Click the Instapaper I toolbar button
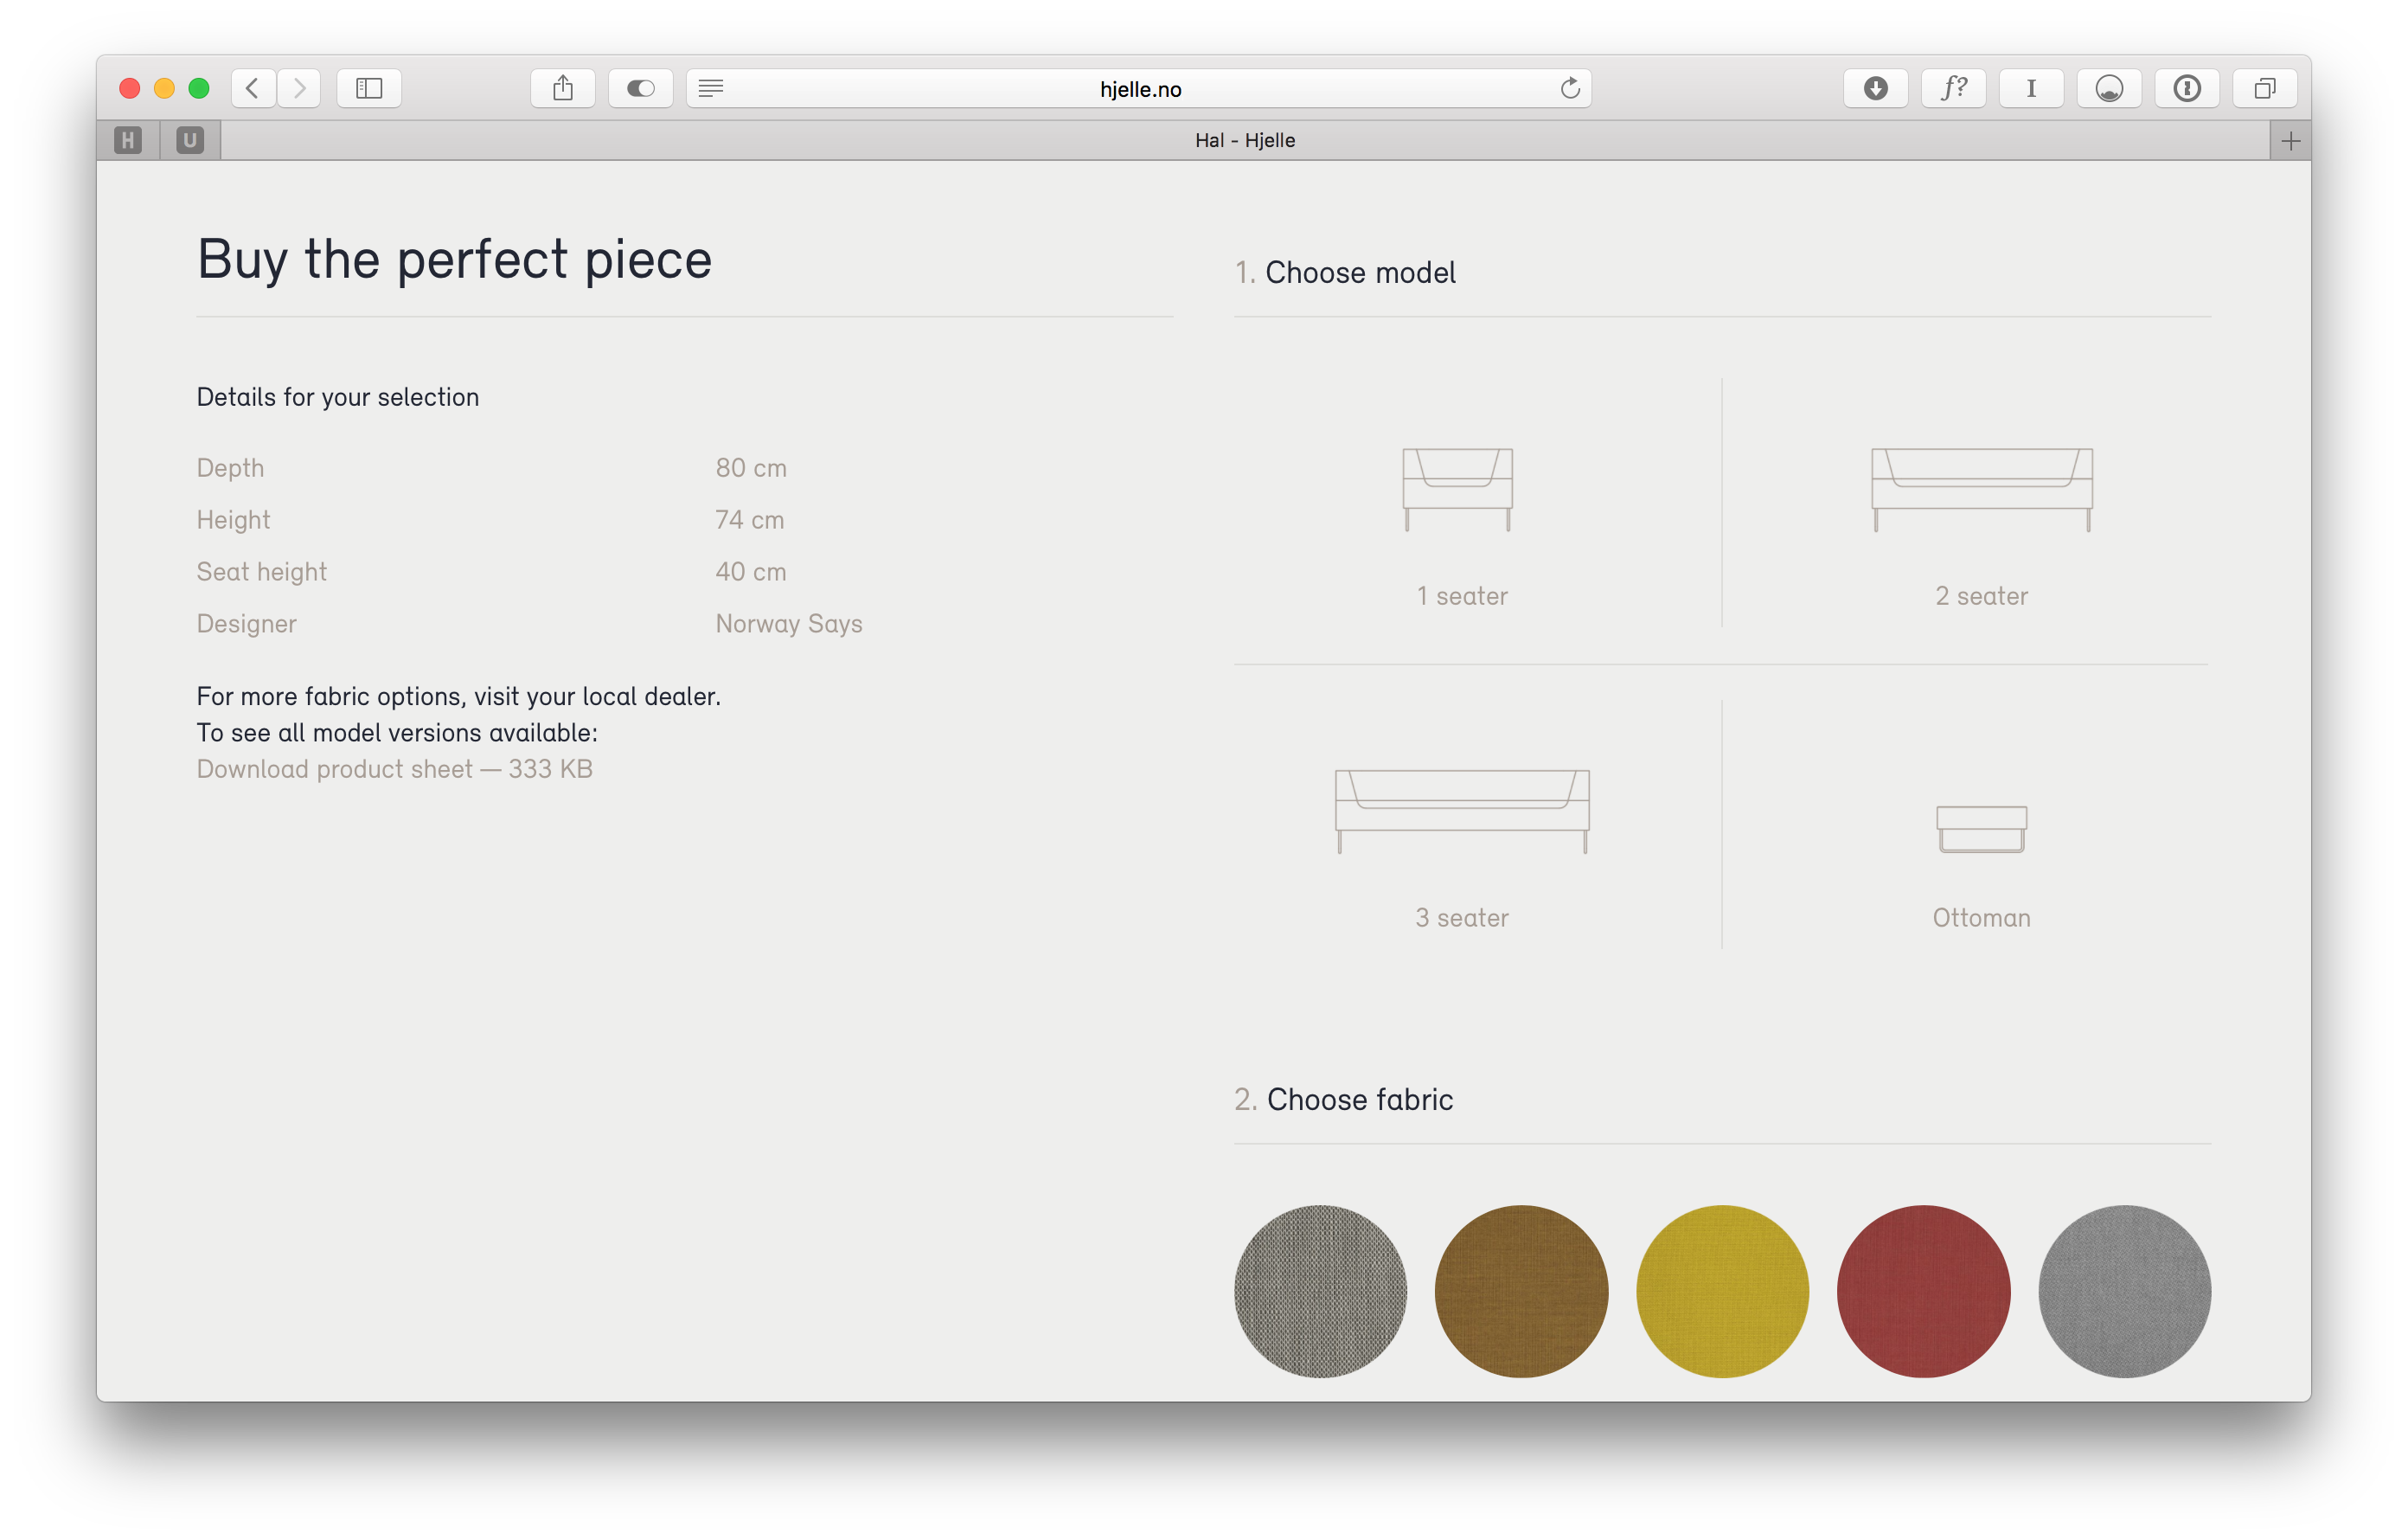The height and width of the screenshot is (1540, 2408). [2031, 88]
